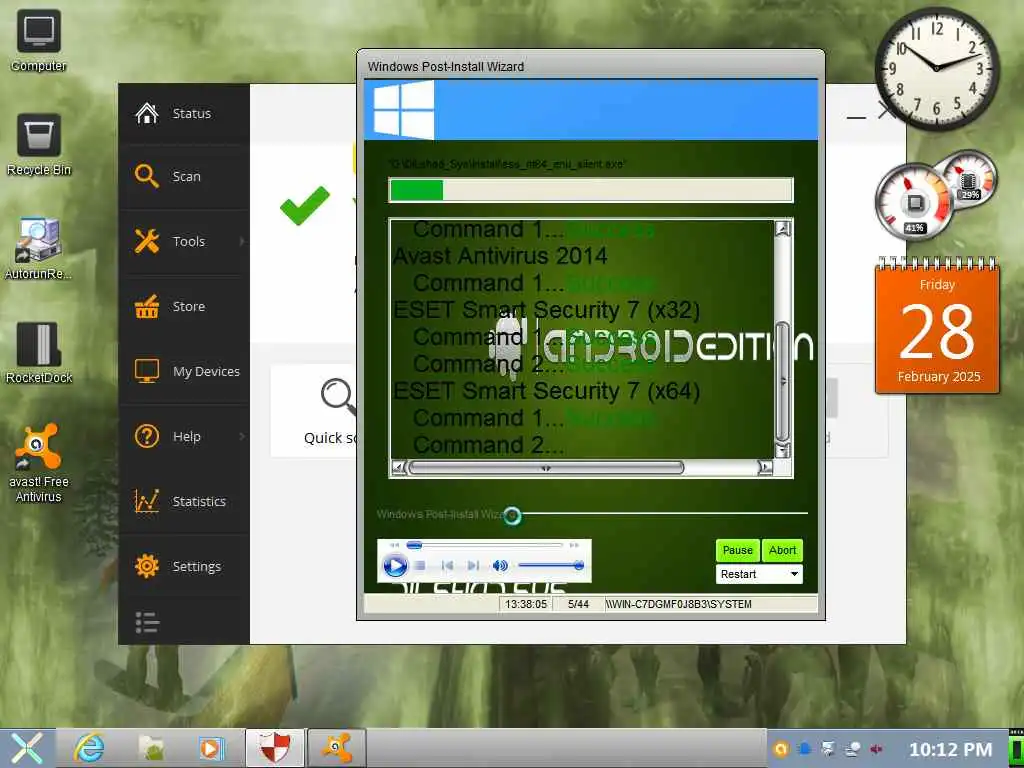The width and height of the screenshot is (1024, 768).
Task: Select the 'Avast Antivirus 2014' log entry
Action: pyautogui.click(x=500, y=256)
